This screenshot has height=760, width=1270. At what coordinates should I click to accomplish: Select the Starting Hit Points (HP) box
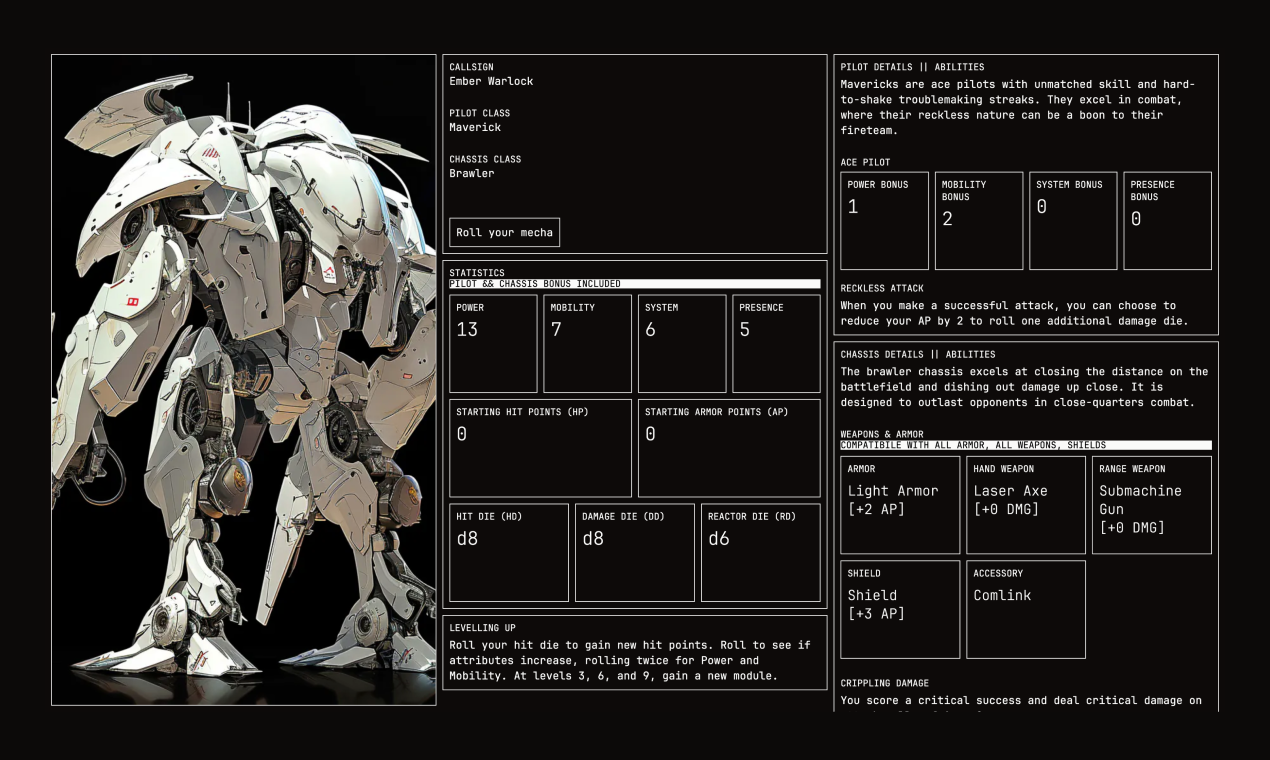point(540,448)
